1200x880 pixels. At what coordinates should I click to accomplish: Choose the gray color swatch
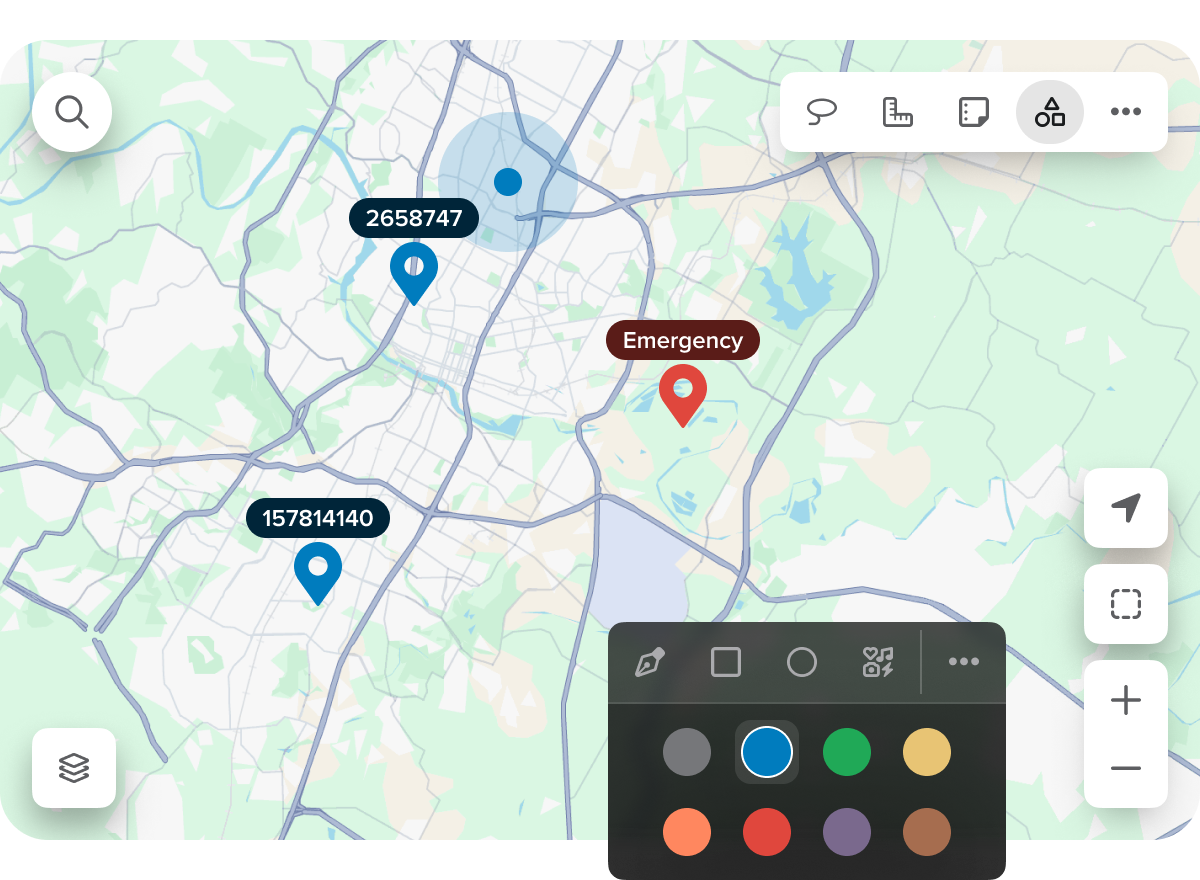coord(687,752)
